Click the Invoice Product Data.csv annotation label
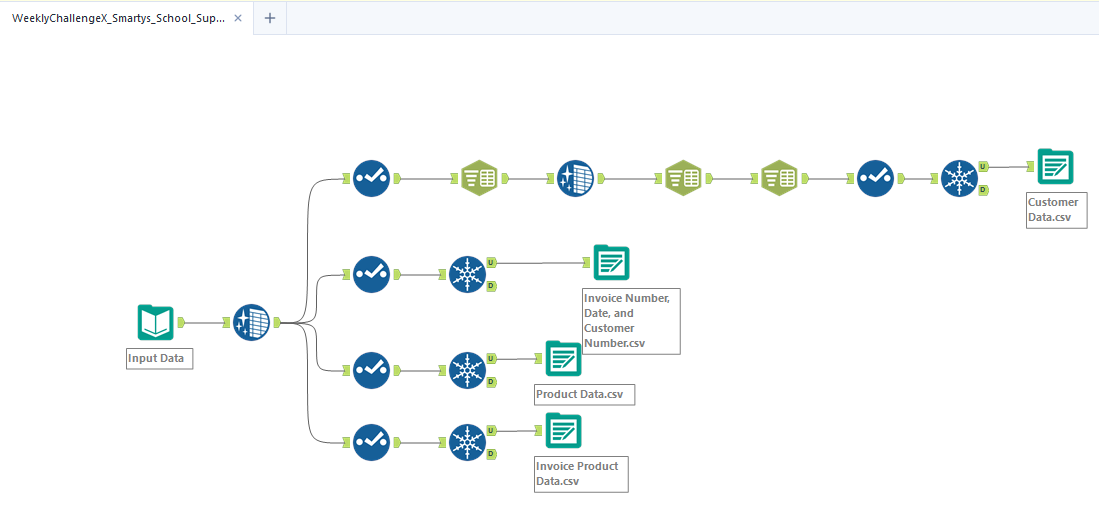 (x=580, y=474)
